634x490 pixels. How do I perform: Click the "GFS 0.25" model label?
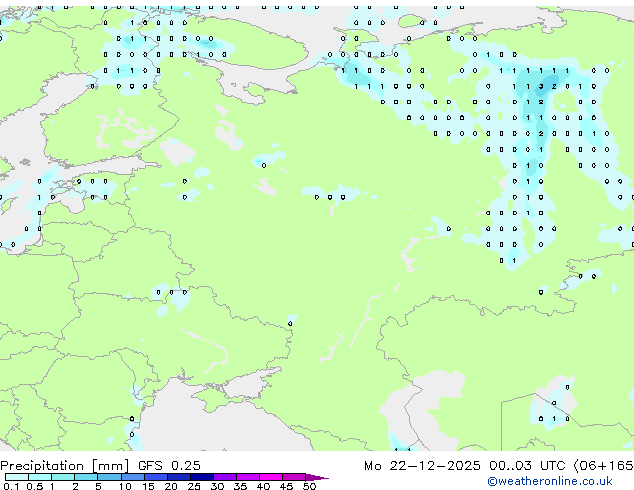coord(169,466)
